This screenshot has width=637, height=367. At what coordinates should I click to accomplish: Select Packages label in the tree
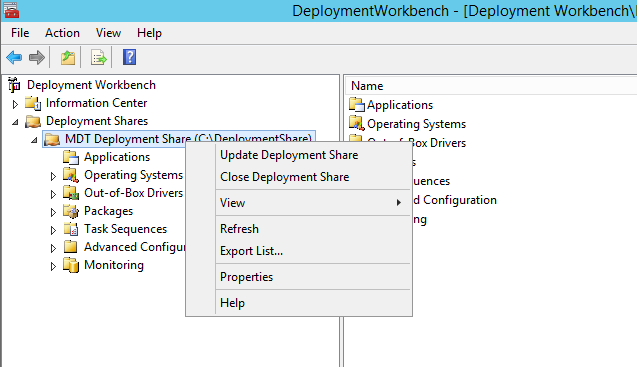tap(108, 211)
